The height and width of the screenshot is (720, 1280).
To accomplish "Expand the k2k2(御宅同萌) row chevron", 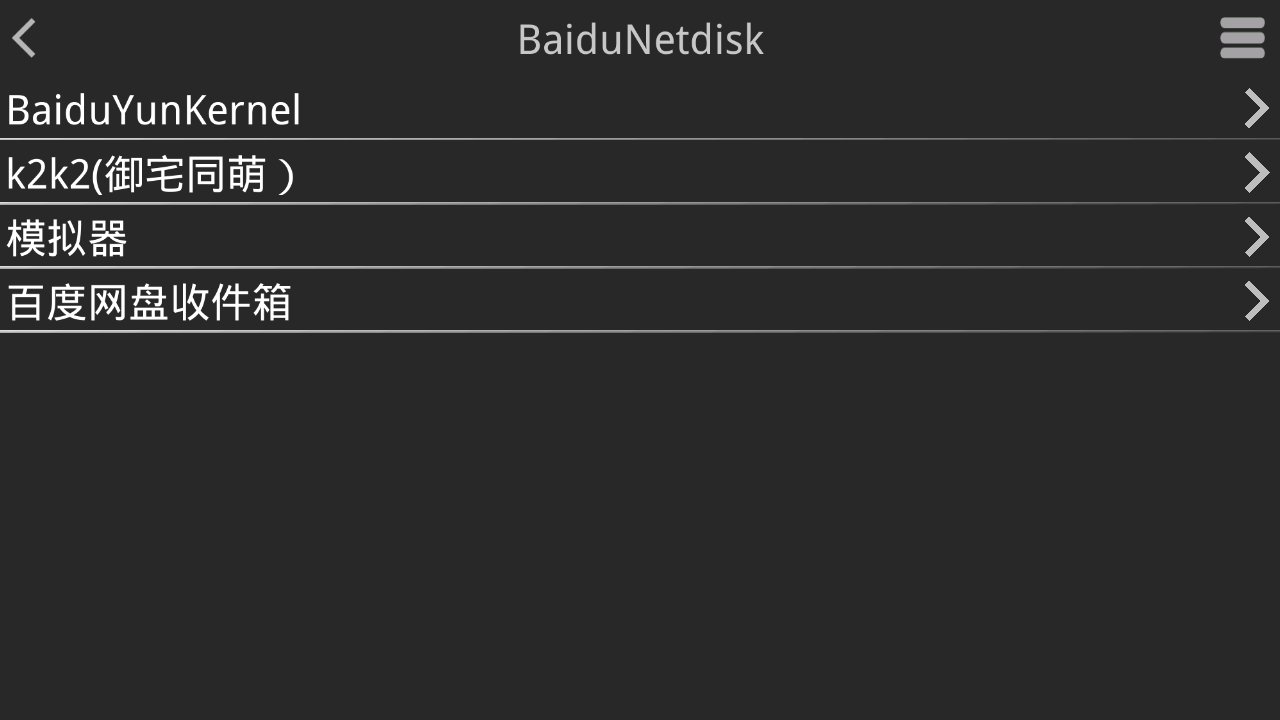I will click(1256, 173).
